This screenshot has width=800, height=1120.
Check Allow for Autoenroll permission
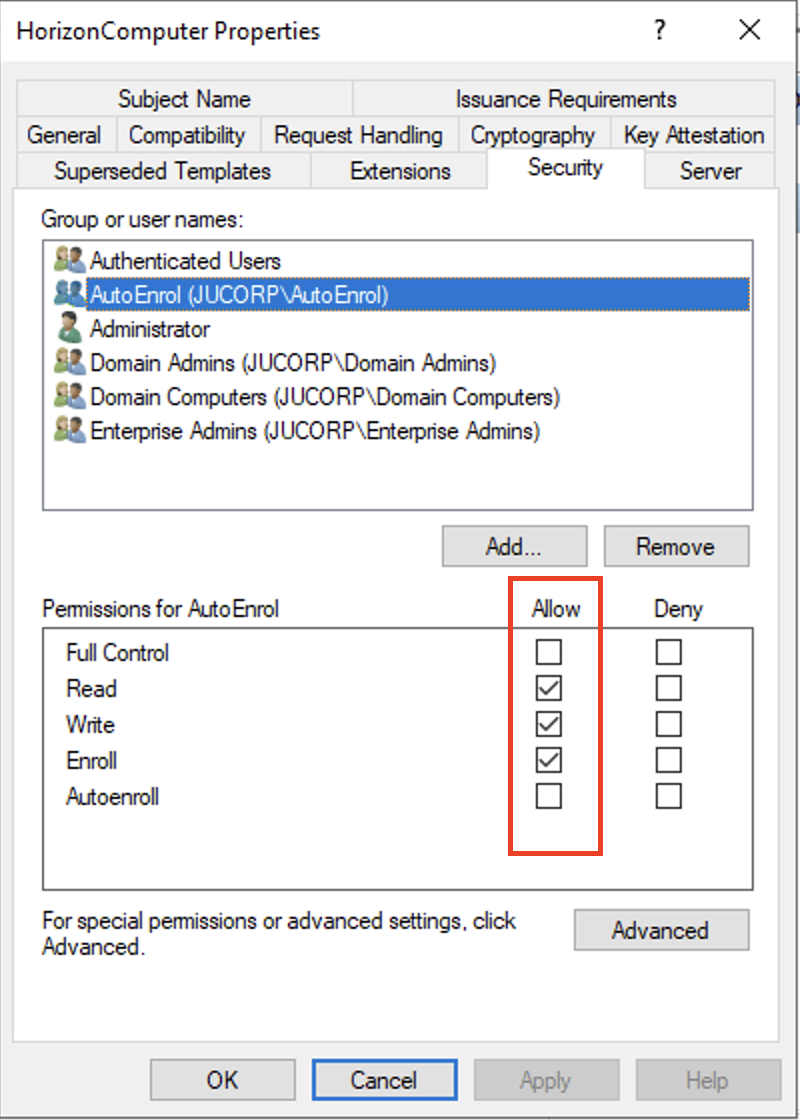click(549, 797)
